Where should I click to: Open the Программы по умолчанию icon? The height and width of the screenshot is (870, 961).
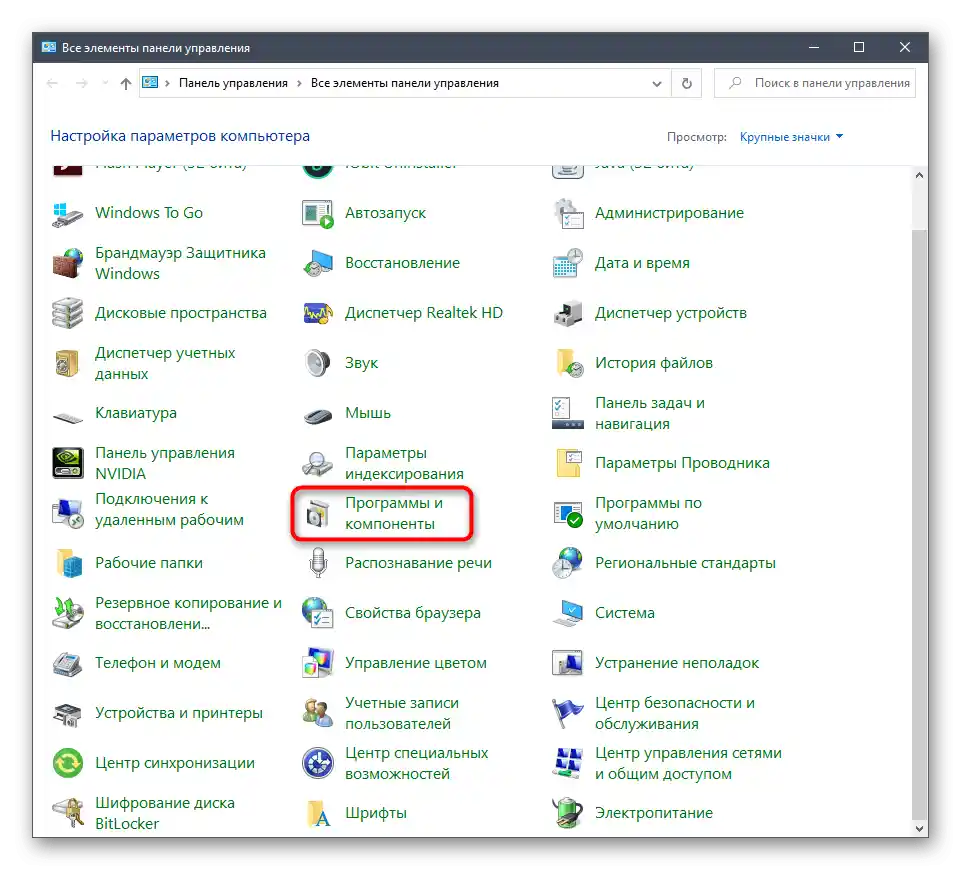coord(568,513)
